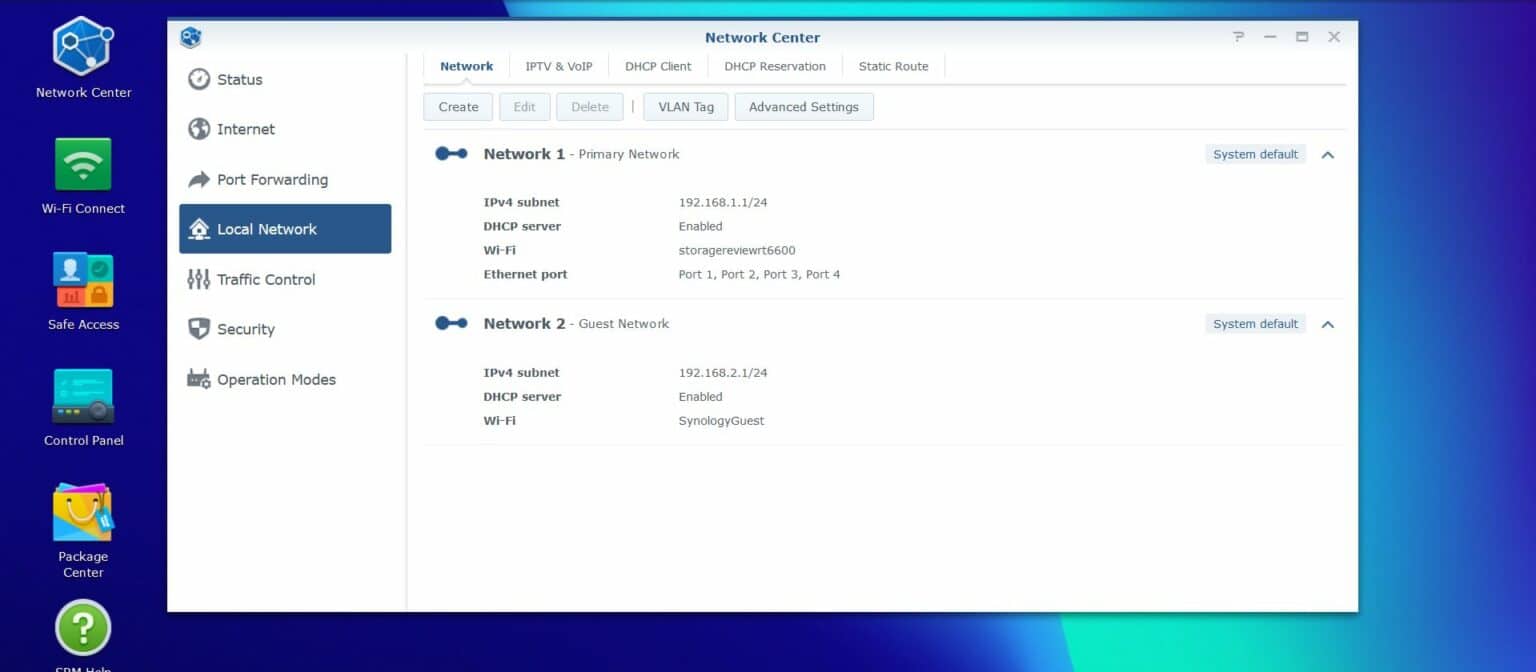Viewport: 1536px width, 672px height.
Task: Click the VLAN Tag button
Action: [686, 107]
